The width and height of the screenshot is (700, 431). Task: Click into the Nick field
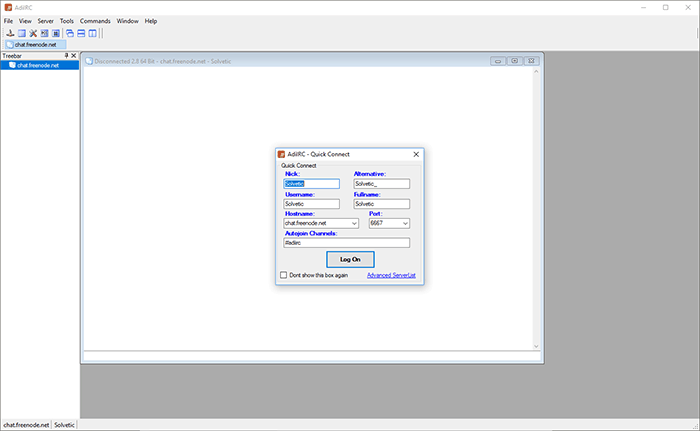click(x=312, y=184)
